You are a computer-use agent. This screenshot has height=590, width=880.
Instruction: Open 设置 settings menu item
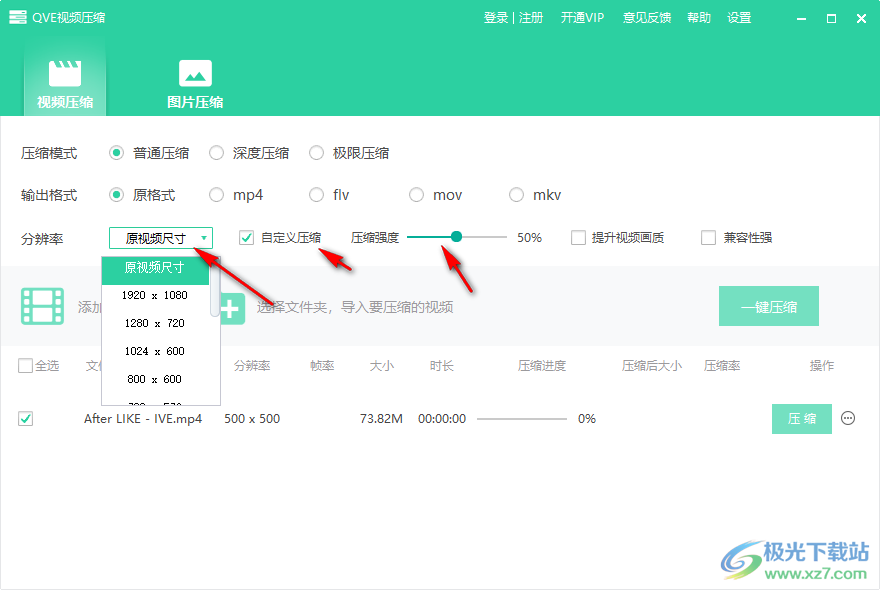pos(739,18)
